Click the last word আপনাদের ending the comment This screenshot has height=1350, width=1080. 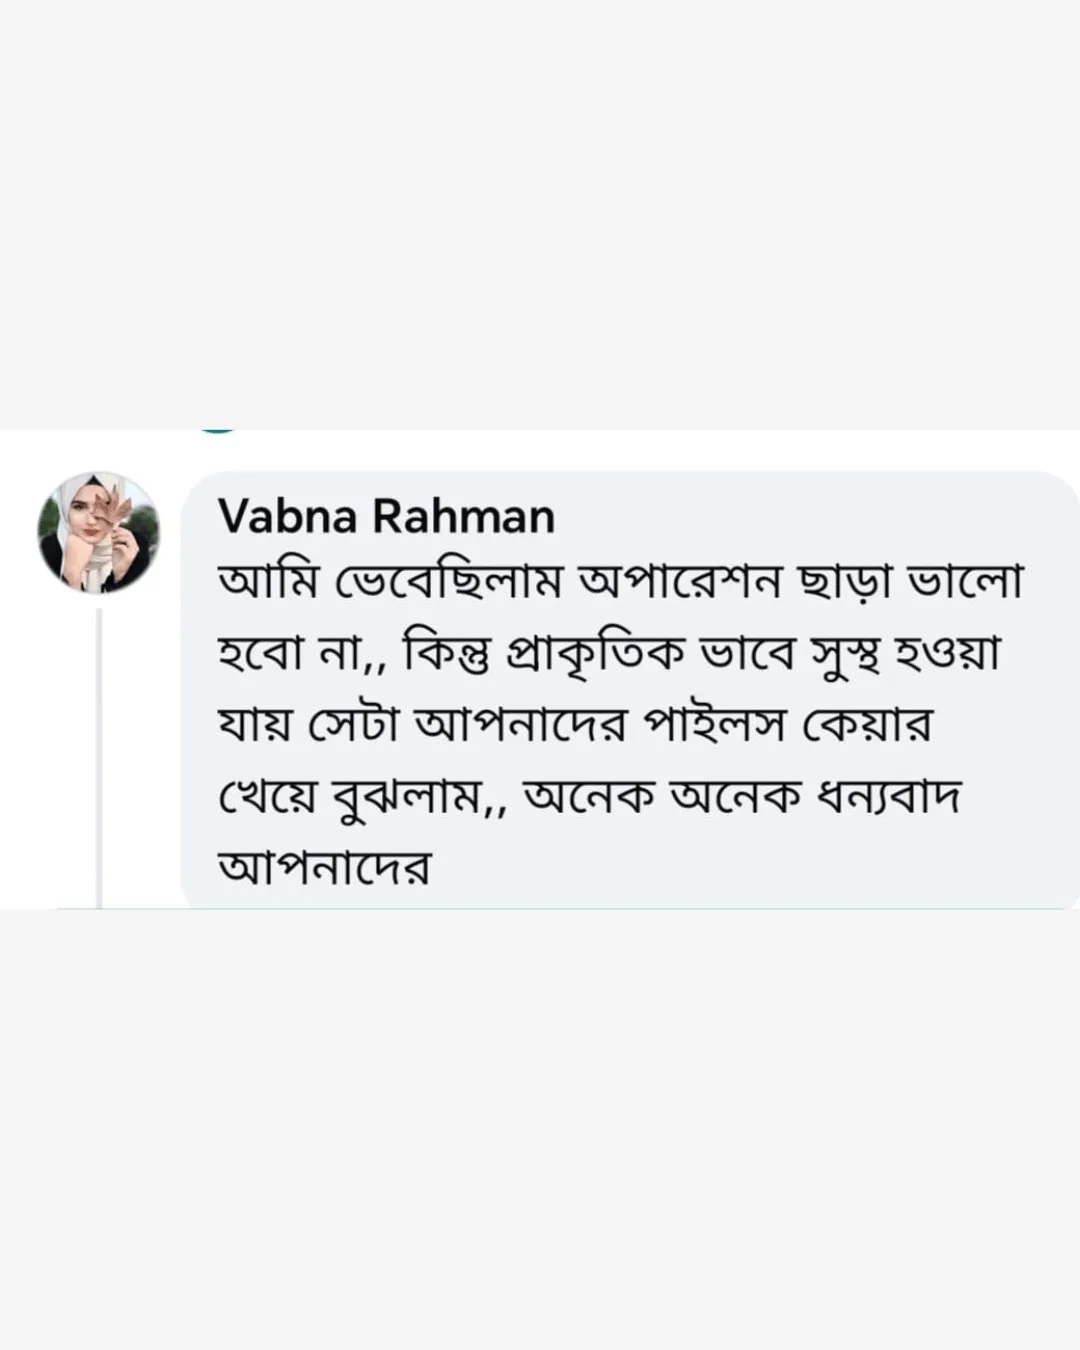(x=324, y=867)
